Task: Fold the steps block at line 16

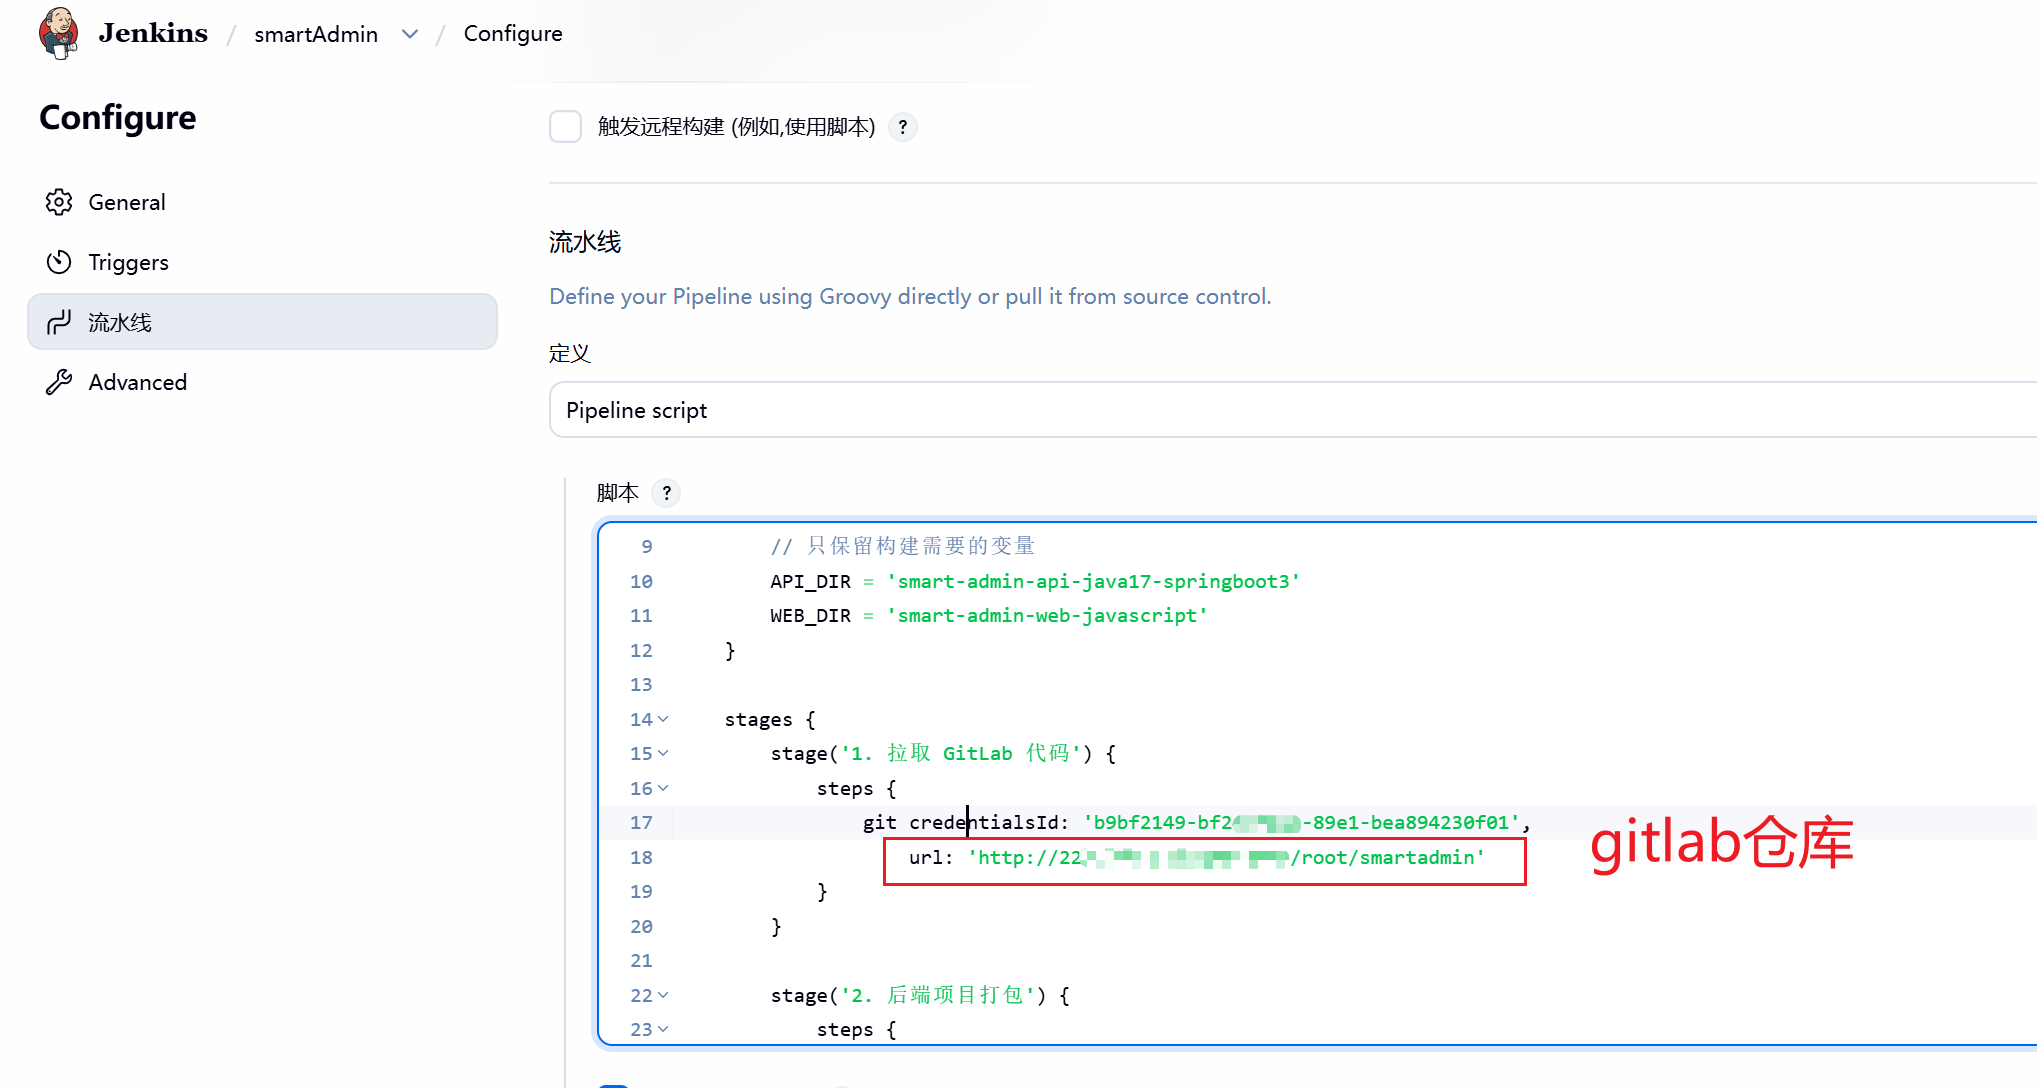Action: [x=663, y=788]
